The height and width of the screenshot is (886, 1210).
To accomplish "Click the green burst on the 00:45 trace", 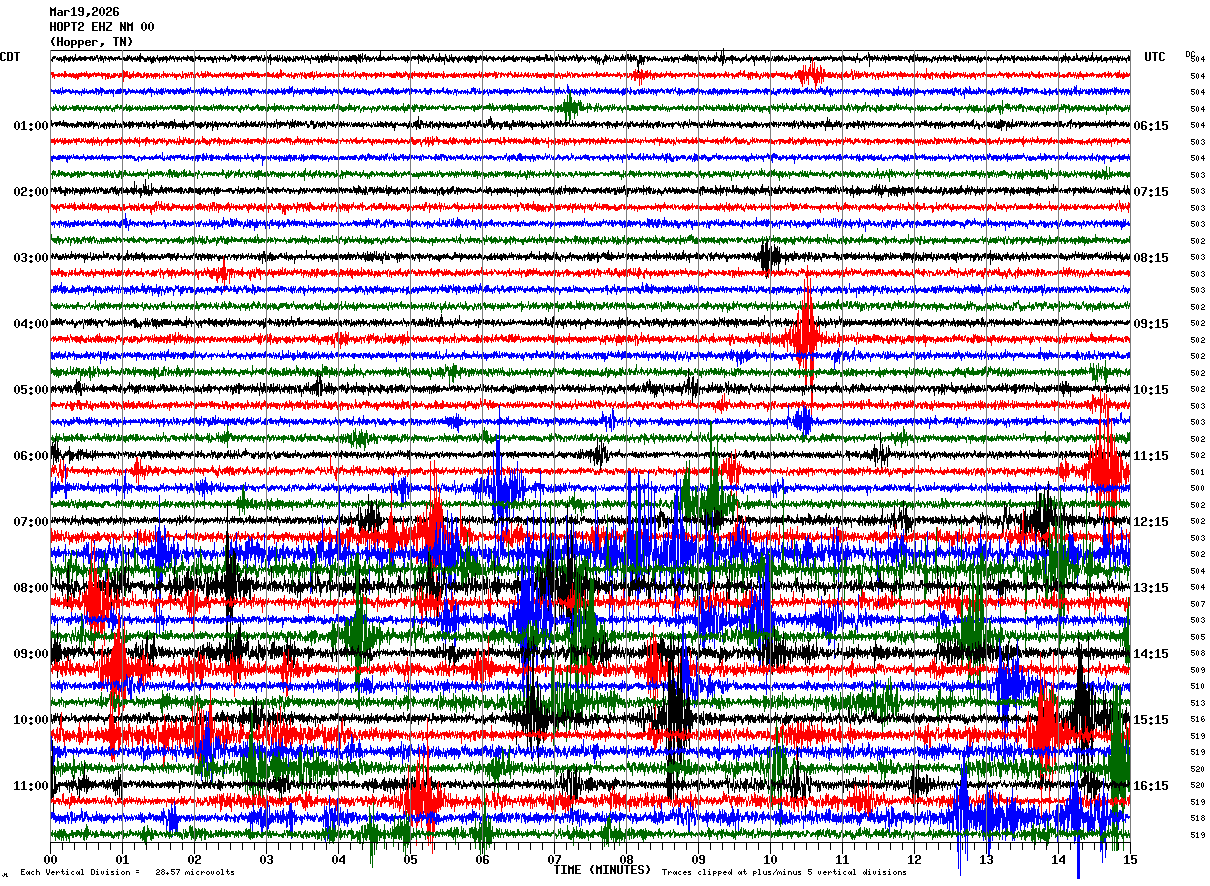I will 571,107.
